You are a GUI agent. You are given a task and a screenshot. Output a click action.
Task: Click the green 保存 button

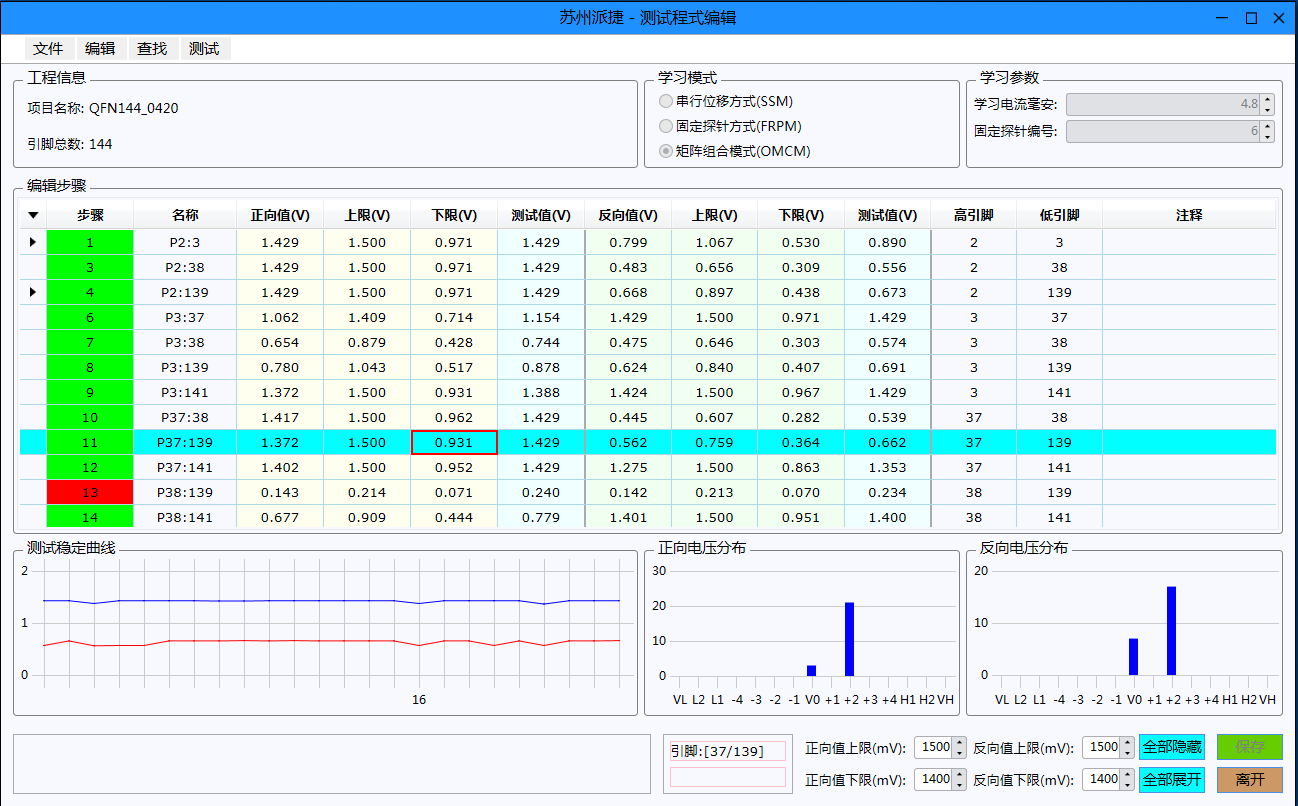[x=1249, y=747]
